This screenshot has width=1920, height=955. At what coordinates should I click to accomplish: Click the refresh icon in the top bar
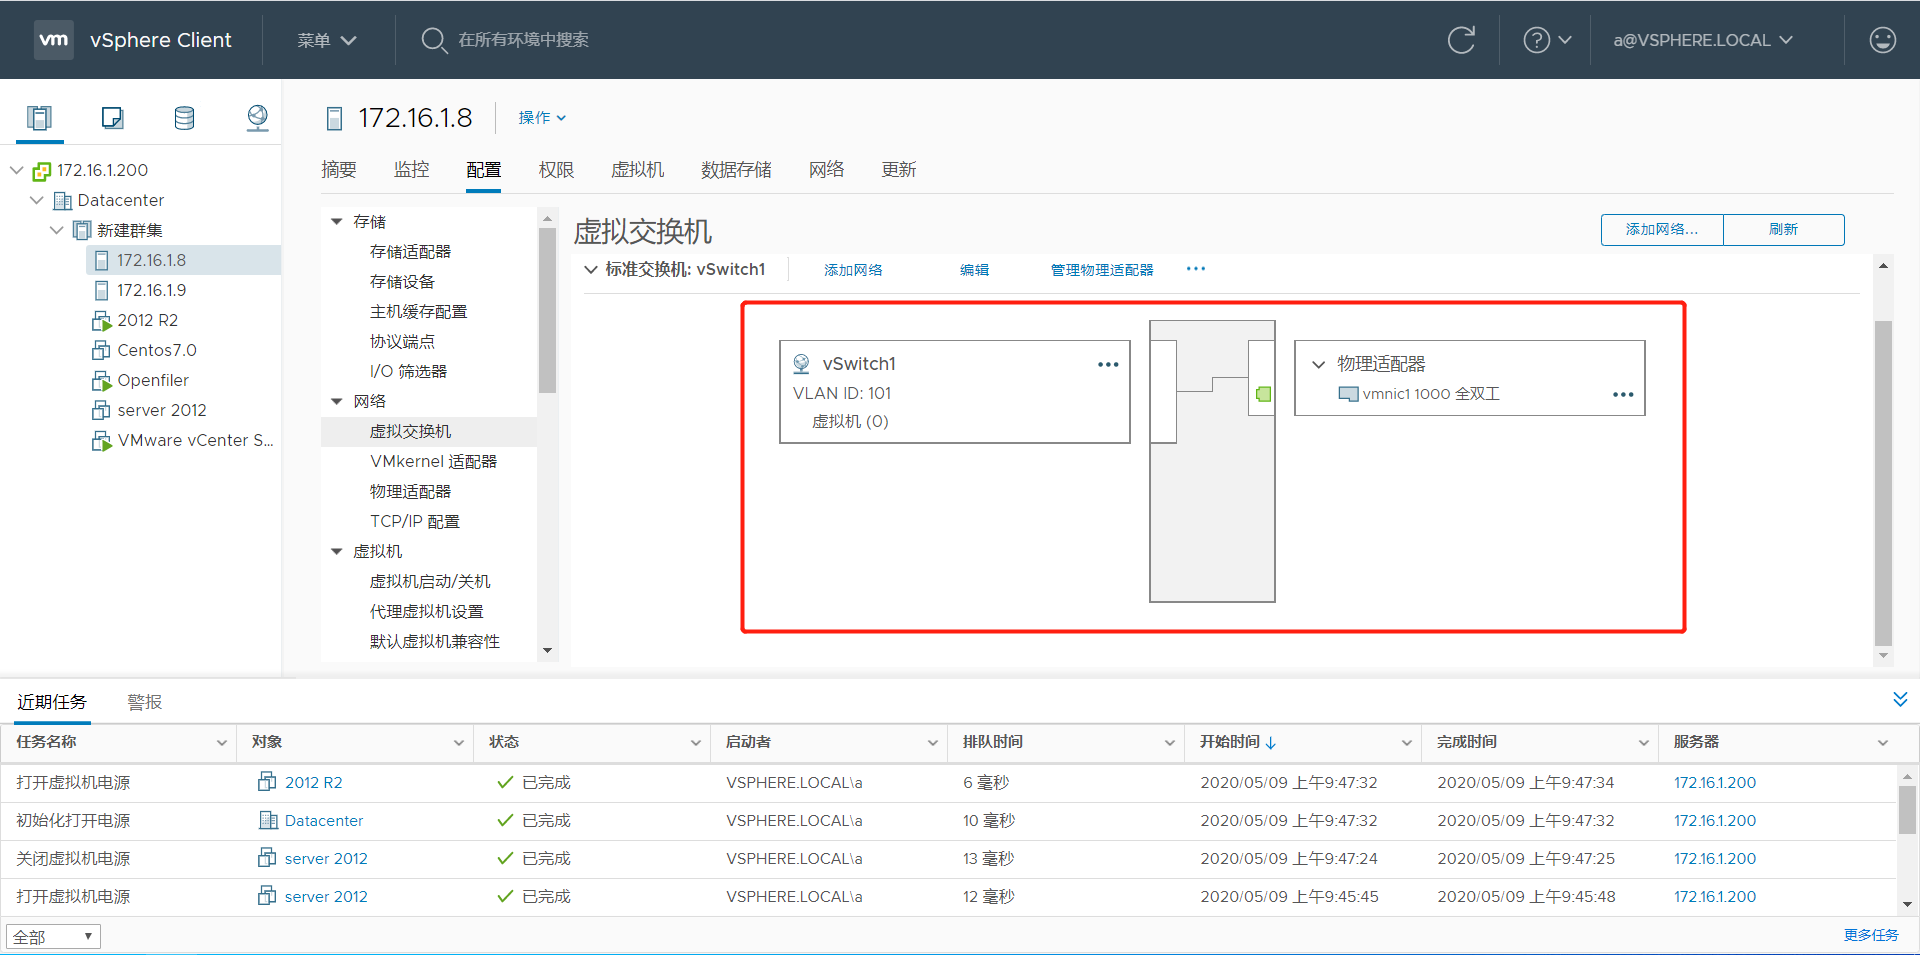point(1461,40)
